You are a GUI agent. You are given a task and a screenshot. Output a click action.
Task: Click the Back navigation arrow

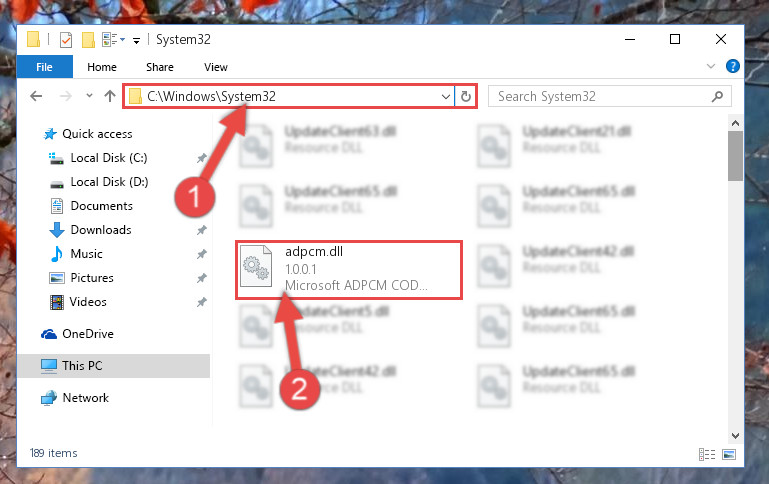tap(36, 96)
